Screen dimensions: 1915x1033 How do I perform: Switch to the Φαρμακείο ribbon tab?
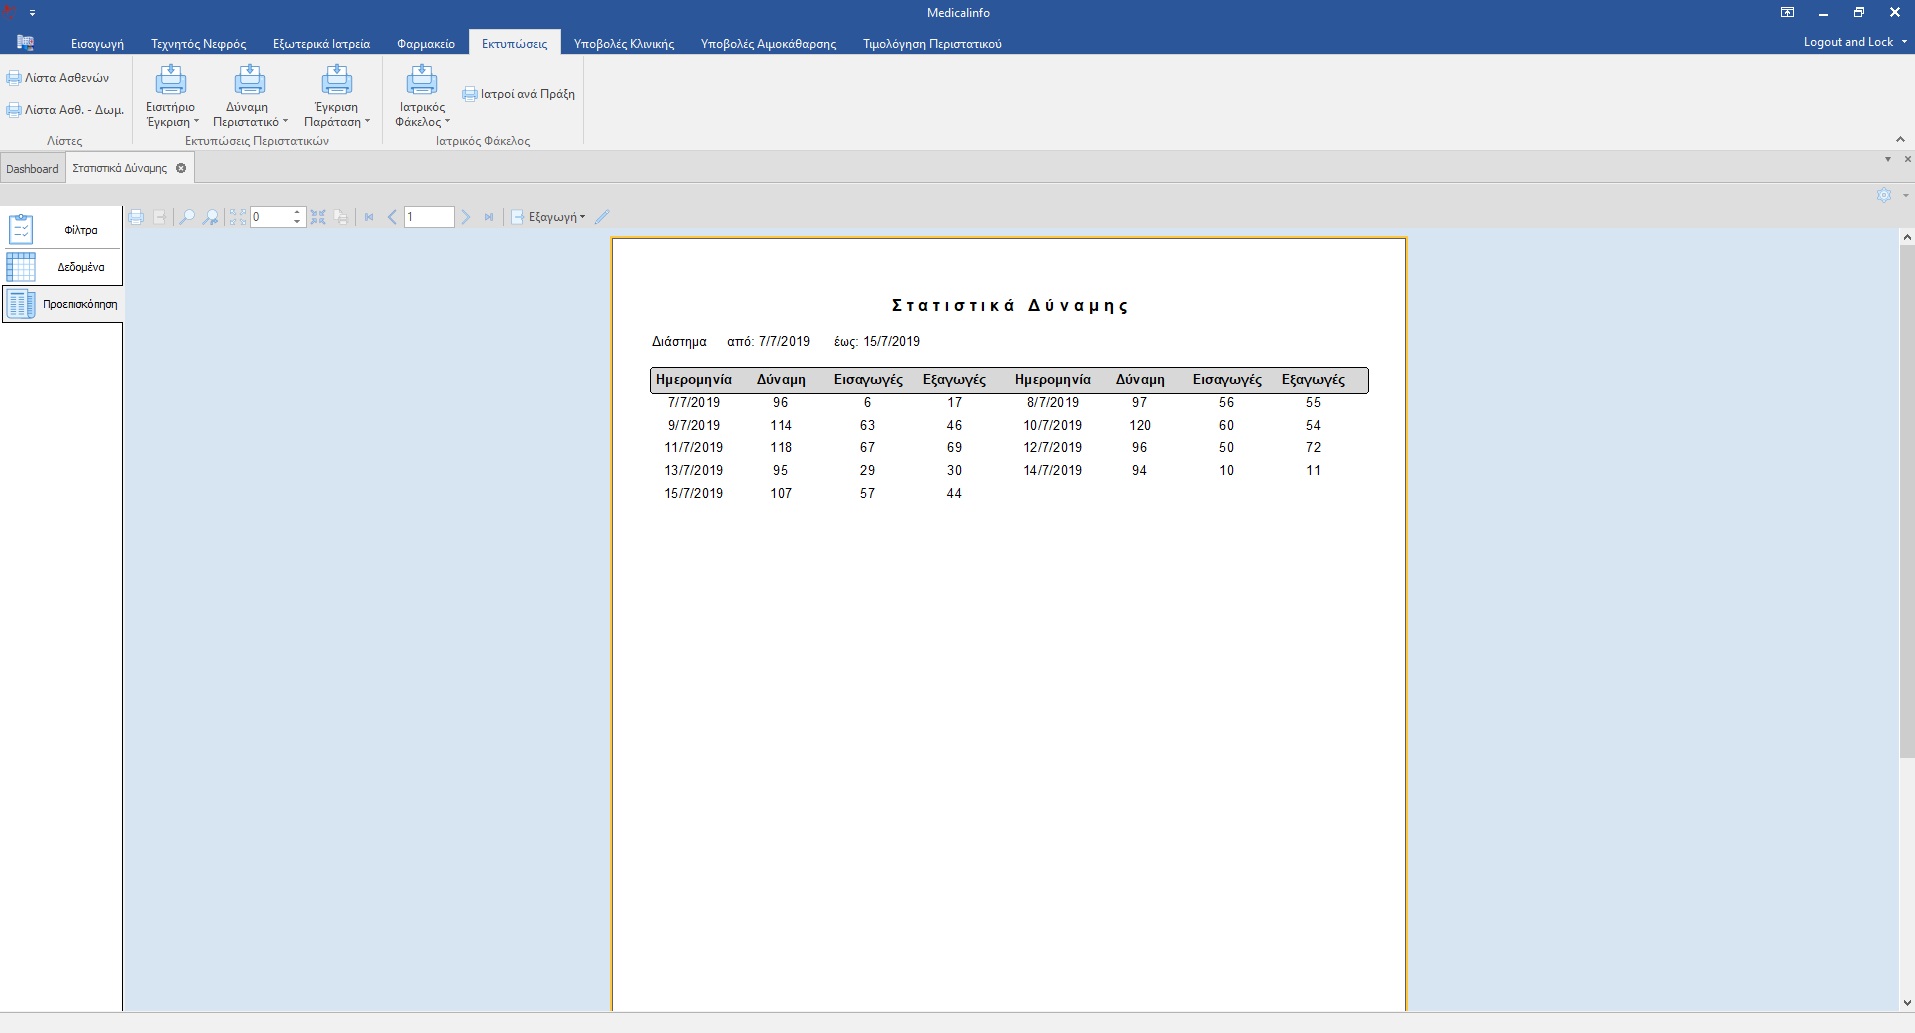pyautogui.click(x=425, y=44)
